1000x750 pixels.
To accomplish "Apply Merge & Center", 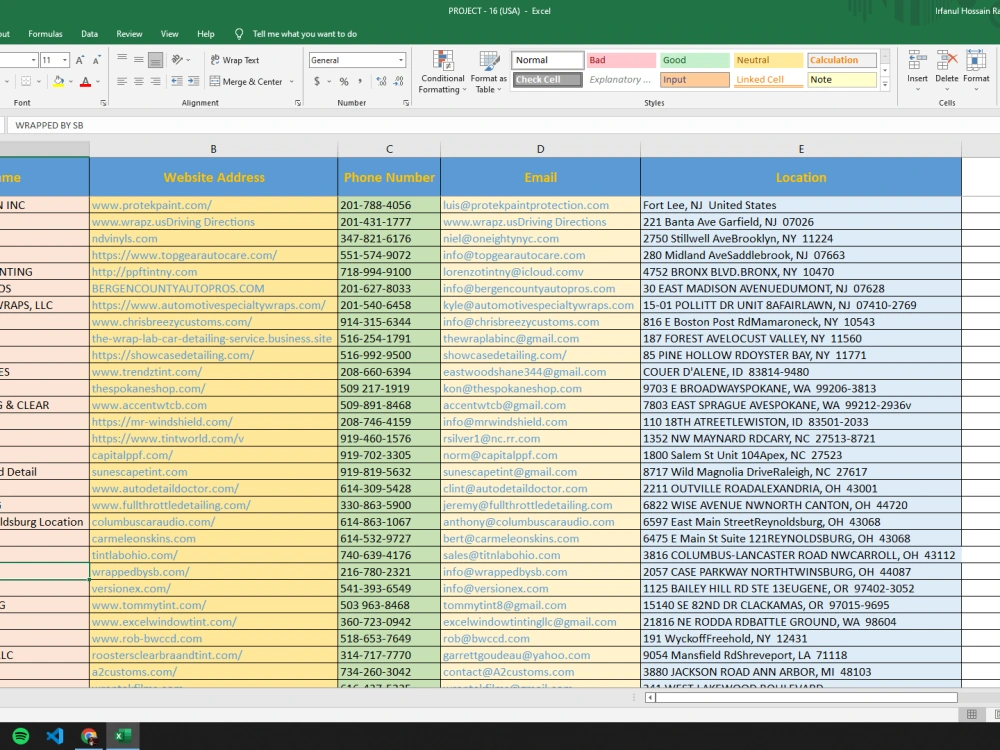I will tap(251, 82).
